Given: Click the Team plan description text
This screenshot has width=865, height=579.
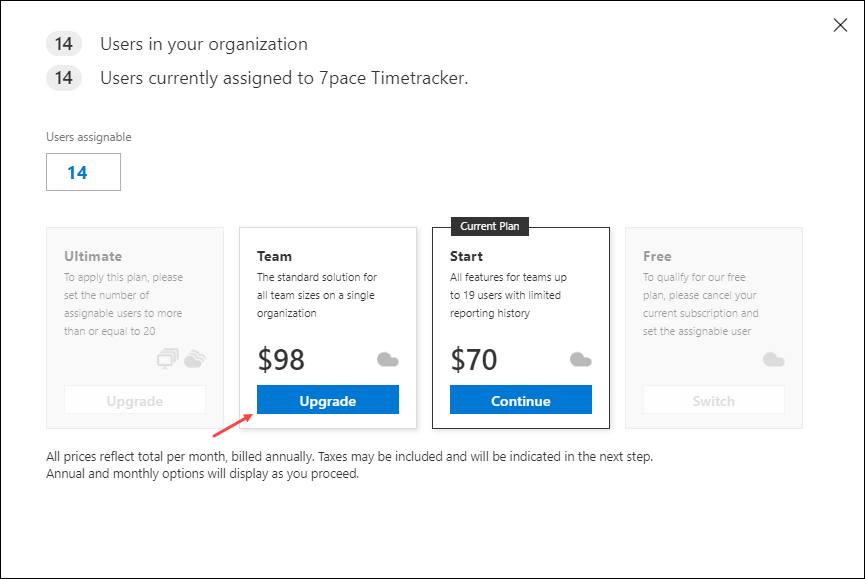Looking at the screenshot, I should point(317,295).
